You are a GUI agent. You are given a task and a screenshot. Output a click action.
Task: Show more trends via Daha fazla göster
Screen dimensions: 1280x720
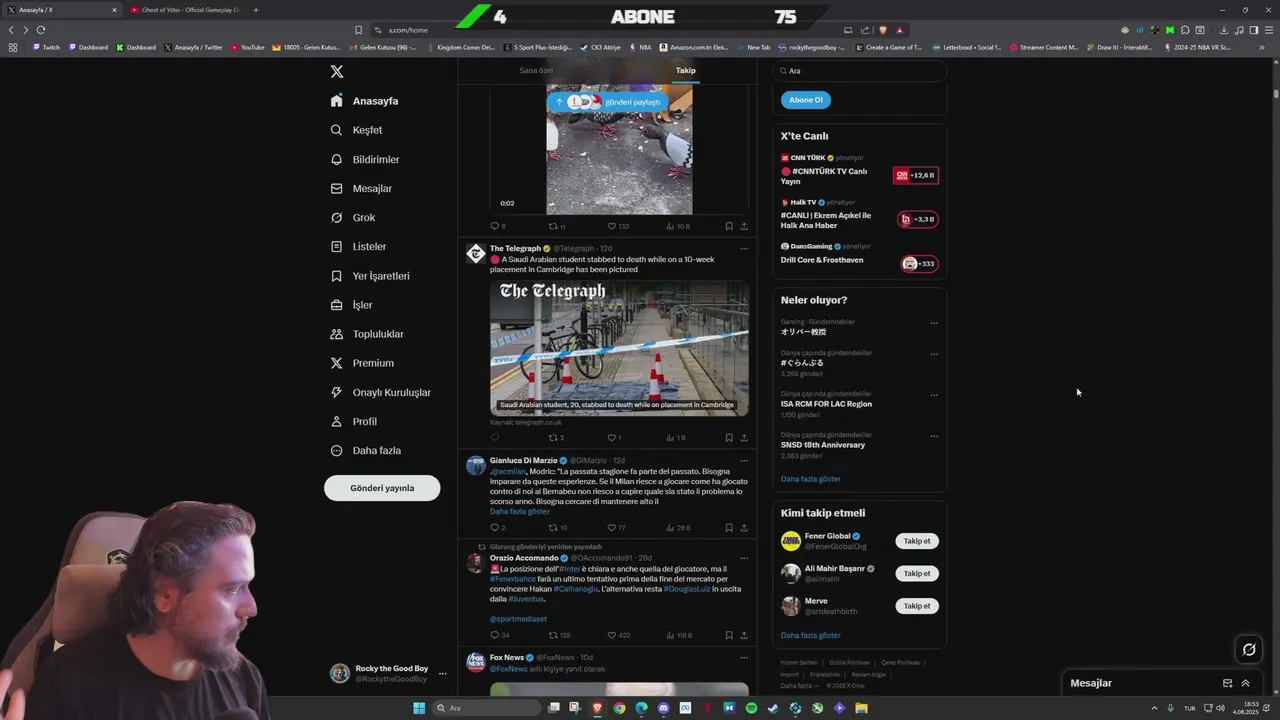(810, 479)
